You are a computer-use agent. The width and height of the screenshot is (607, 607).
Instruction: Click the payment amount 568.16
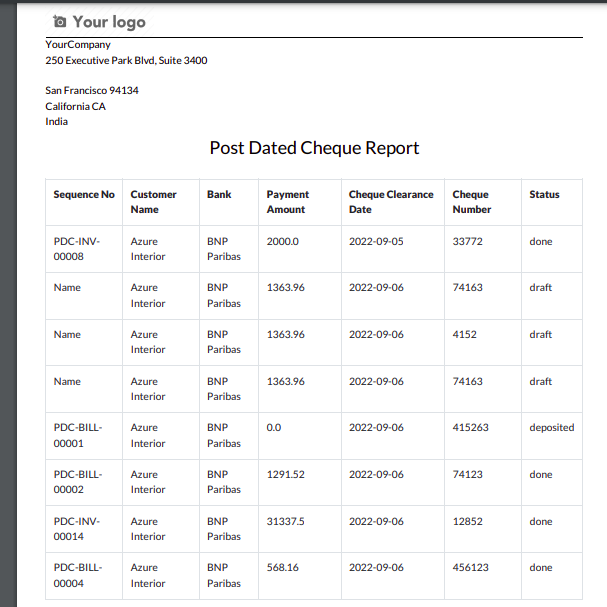point(283,568)
